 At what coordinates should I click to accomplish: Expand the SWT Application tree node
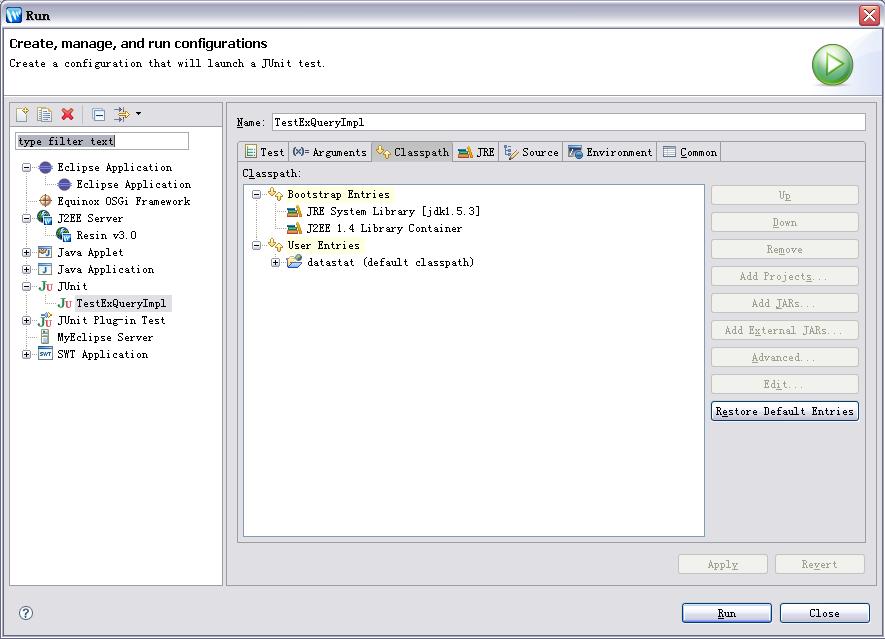click(x=27, y=354)
